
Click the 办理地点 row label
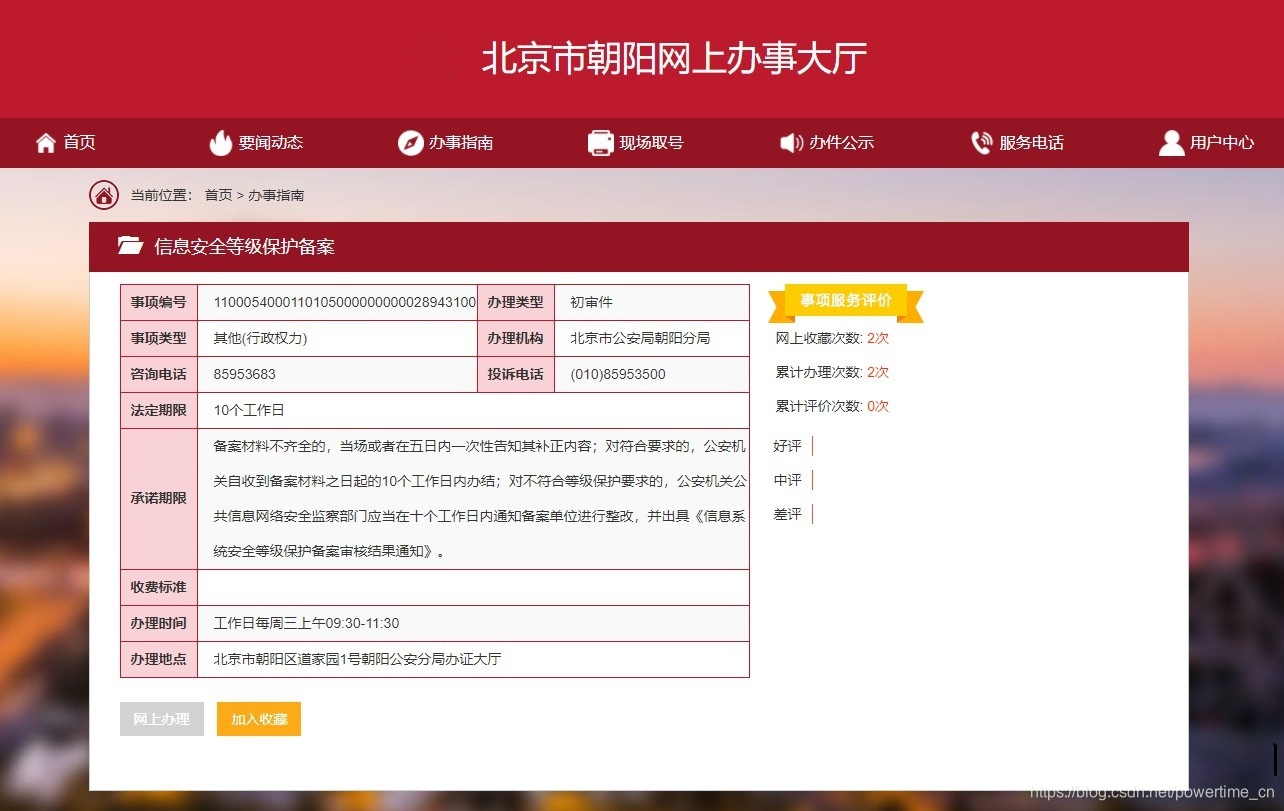click(x=158, y=659)
